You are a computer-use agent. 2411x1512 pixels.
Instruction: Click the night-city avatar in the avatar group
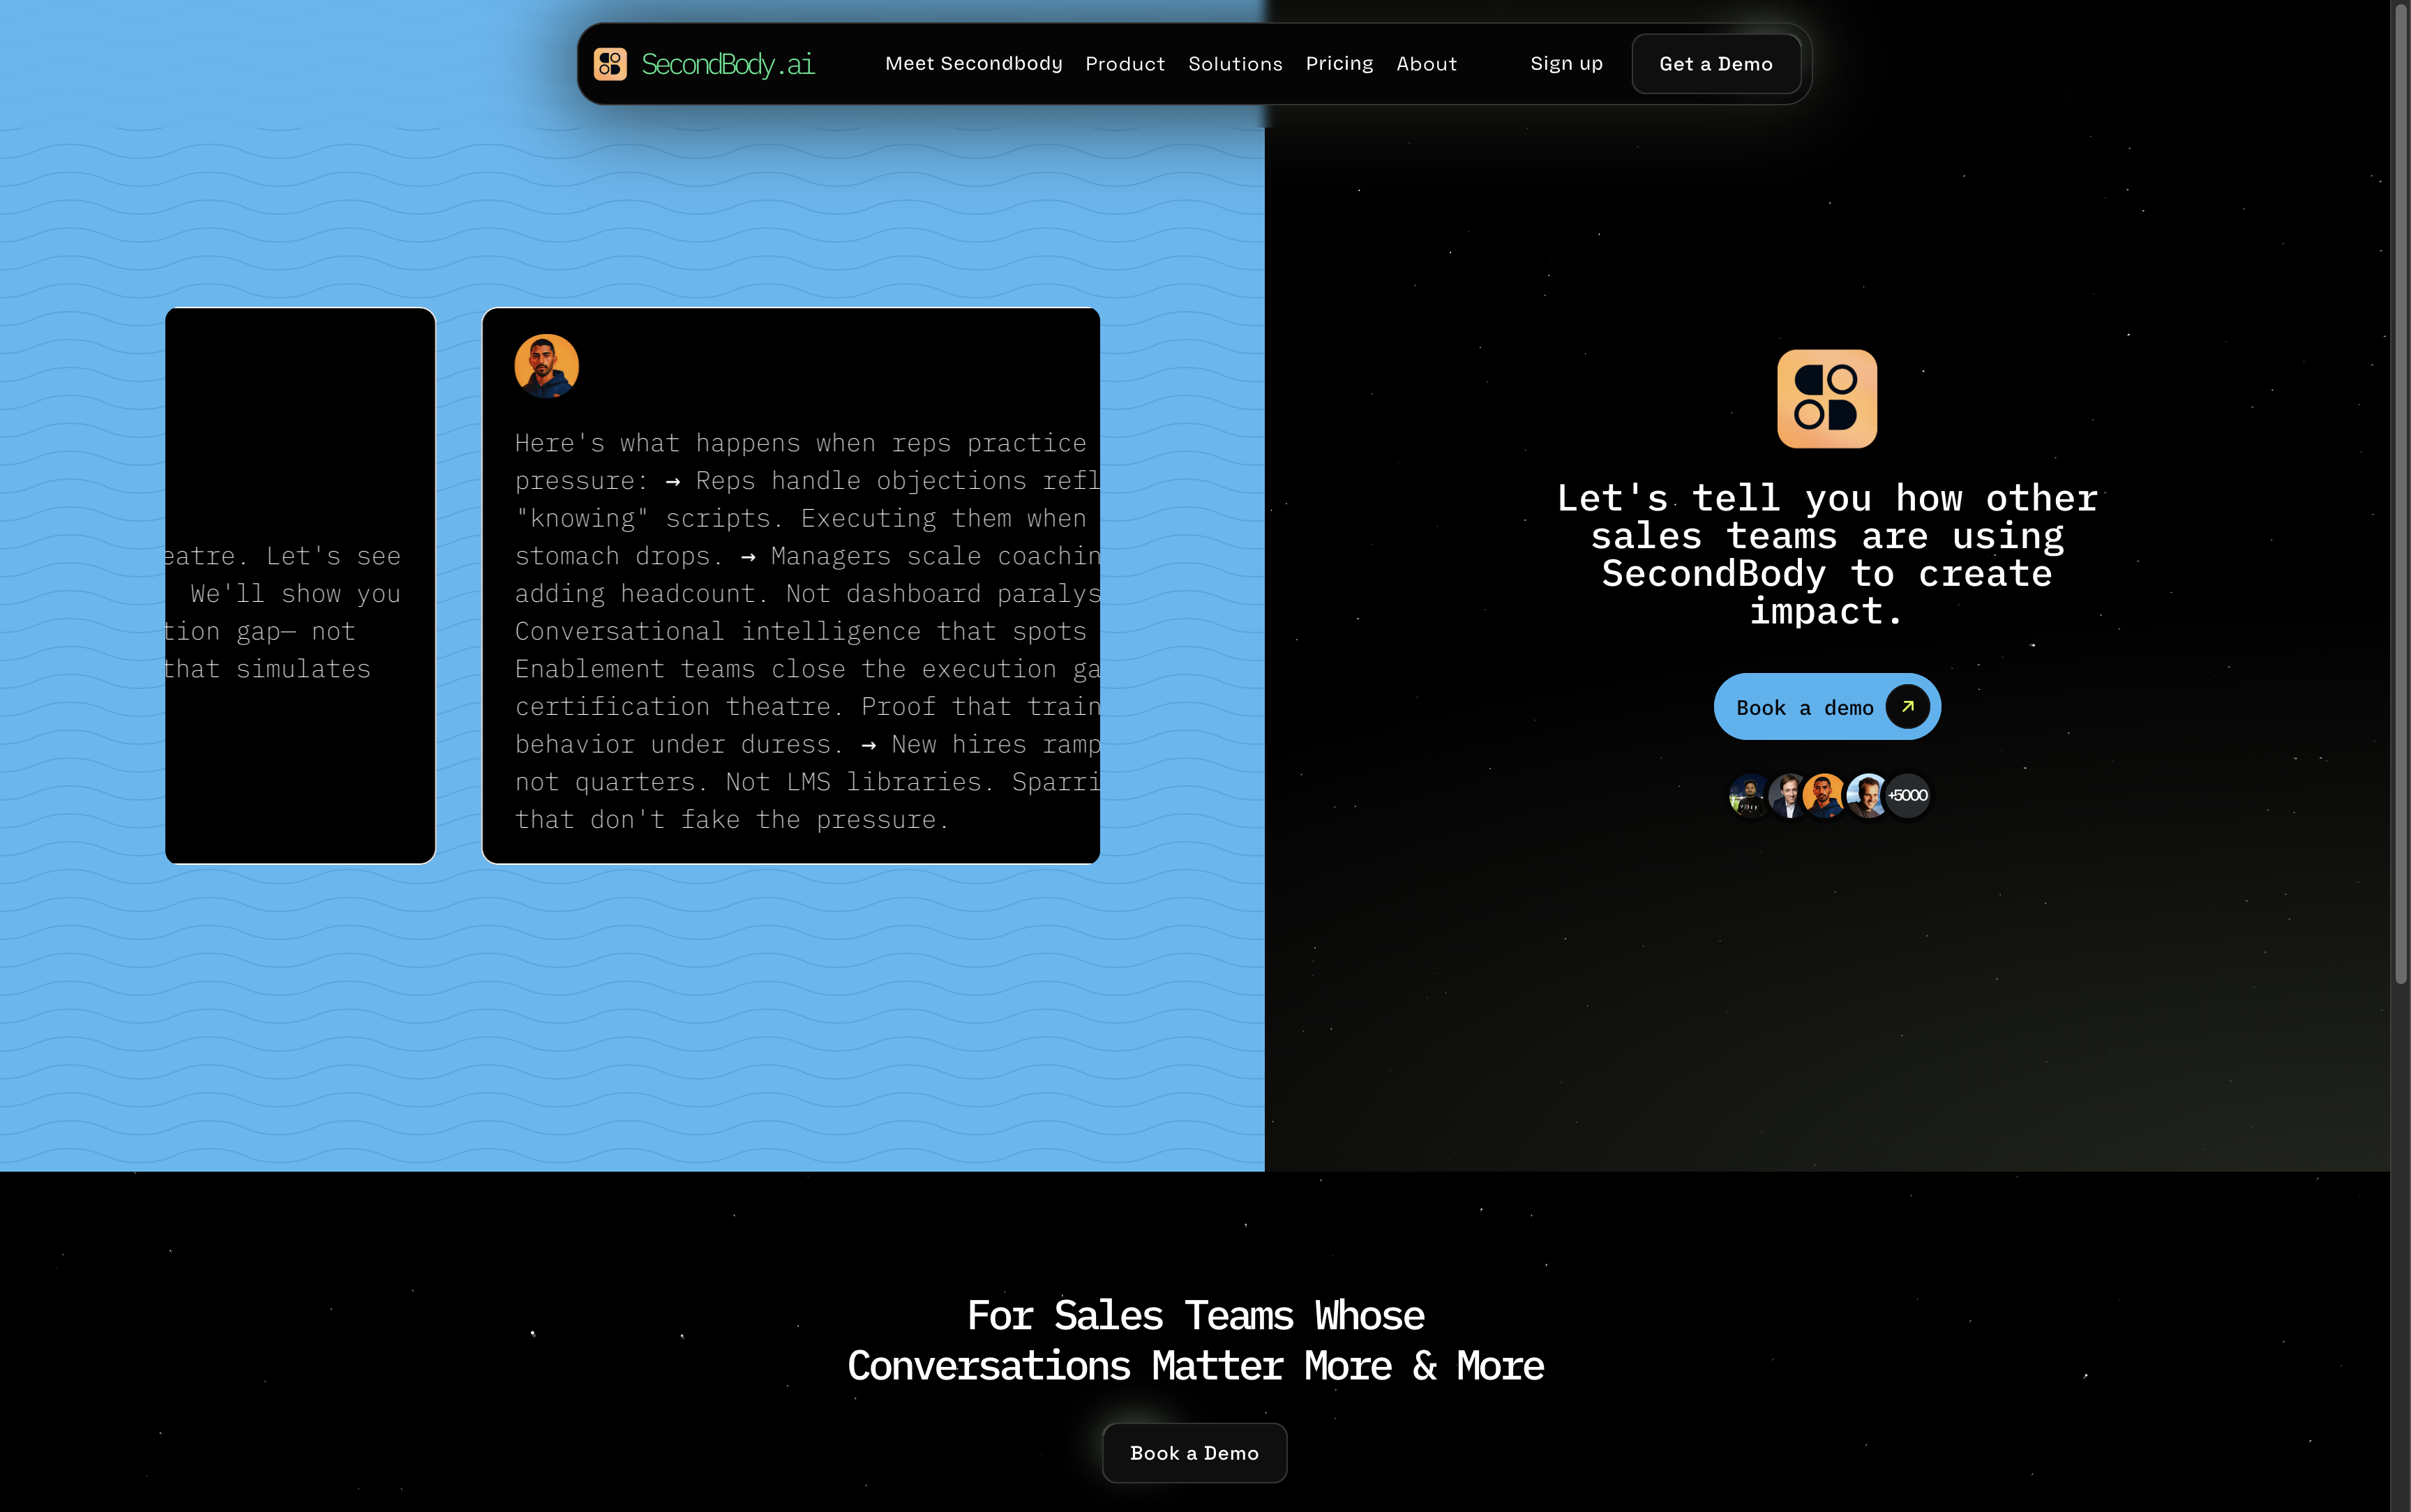click(1749, 795)
